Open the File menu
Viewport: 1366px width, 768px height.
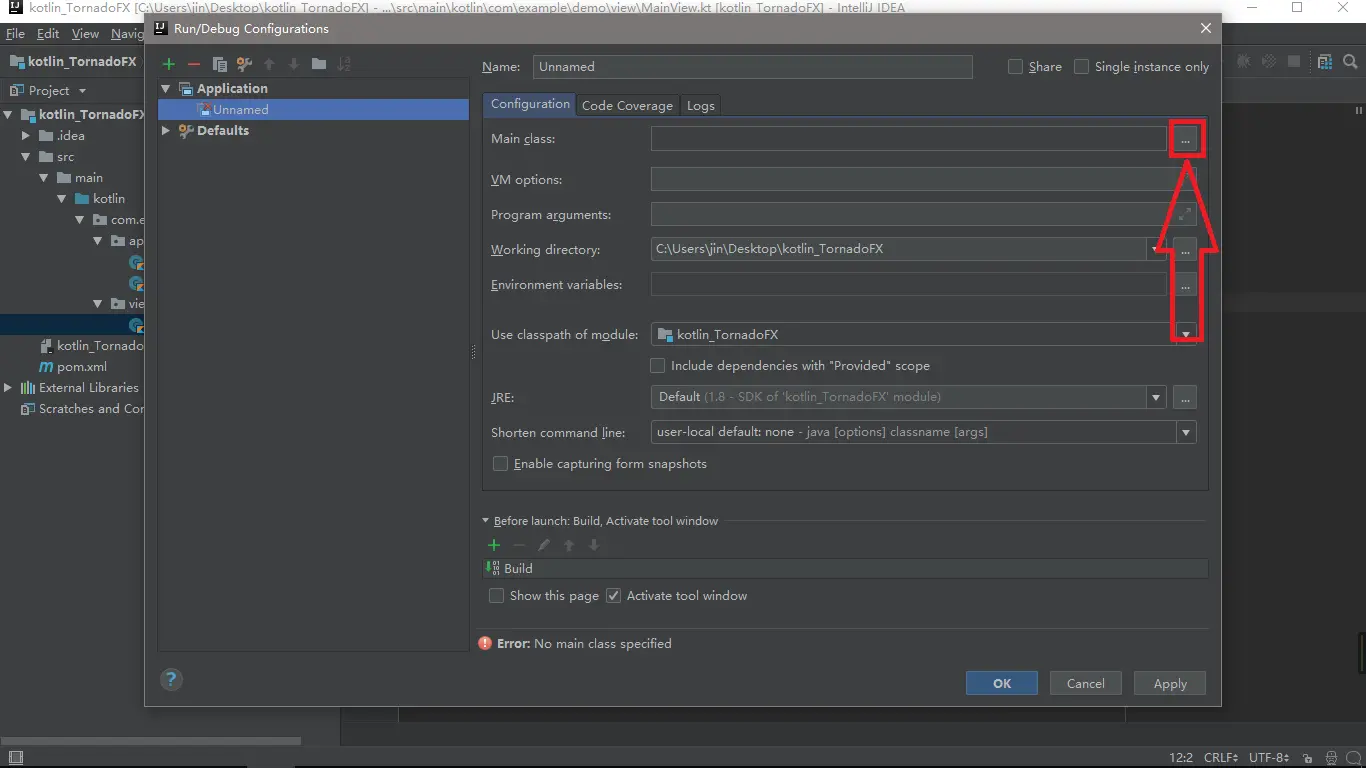point(15,33)
